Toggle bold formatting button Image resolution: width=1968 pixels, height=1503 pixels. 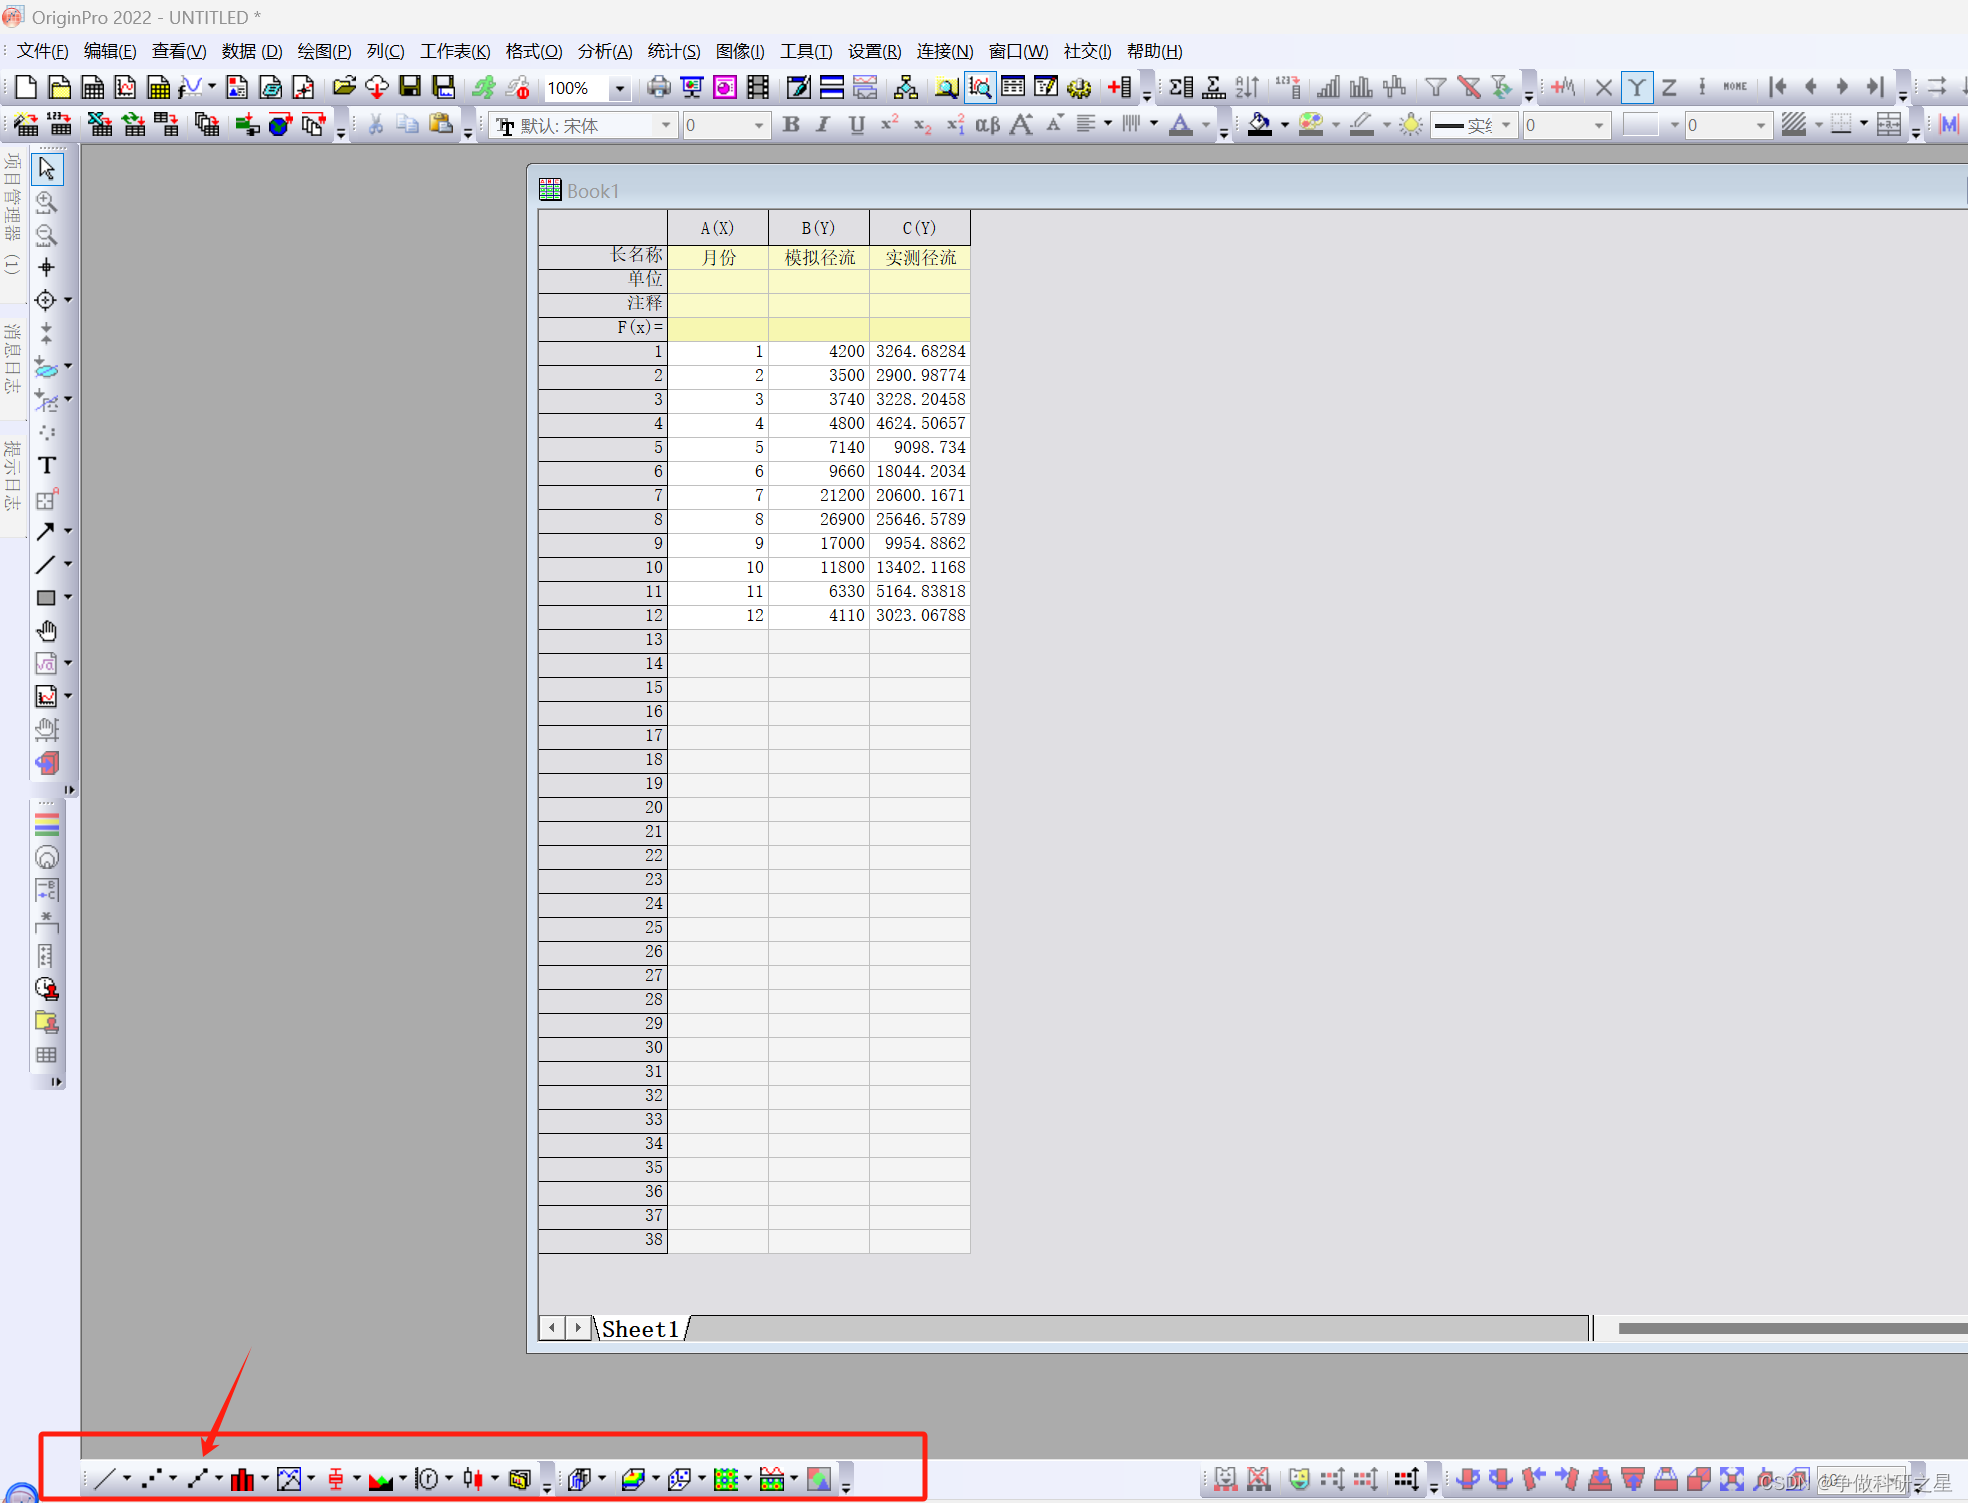tap(791, 125)
